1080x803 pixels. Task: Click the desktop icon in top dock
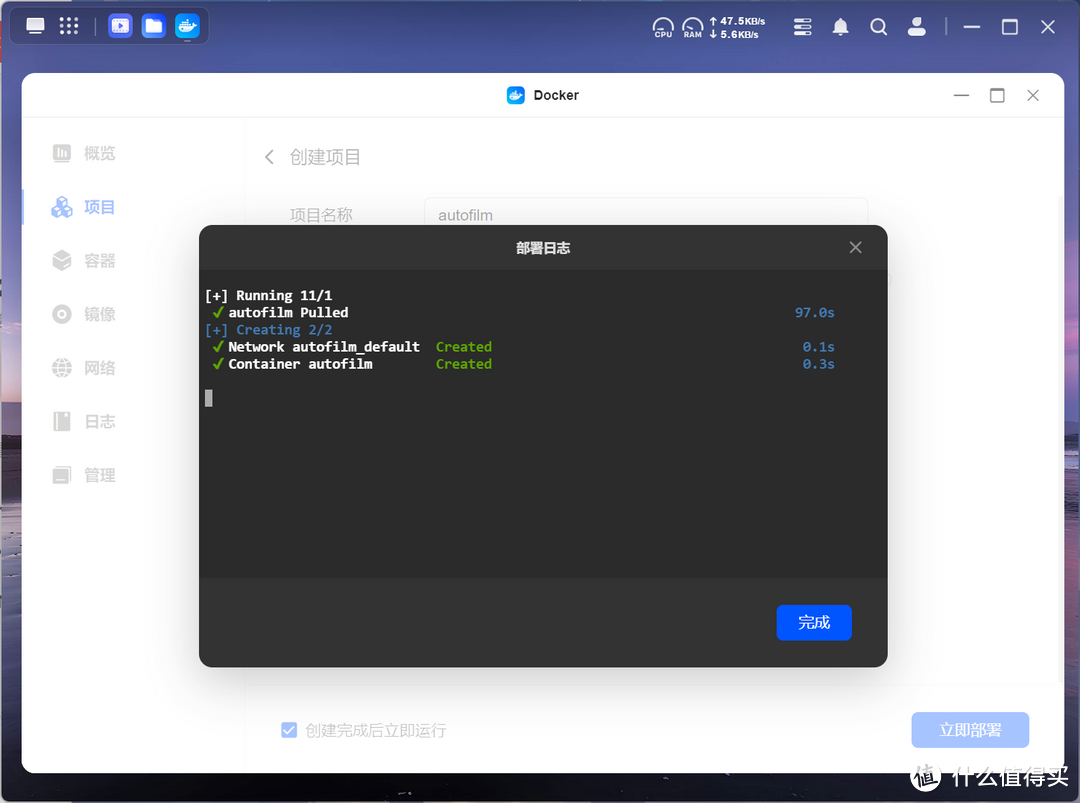pos(36,27)
